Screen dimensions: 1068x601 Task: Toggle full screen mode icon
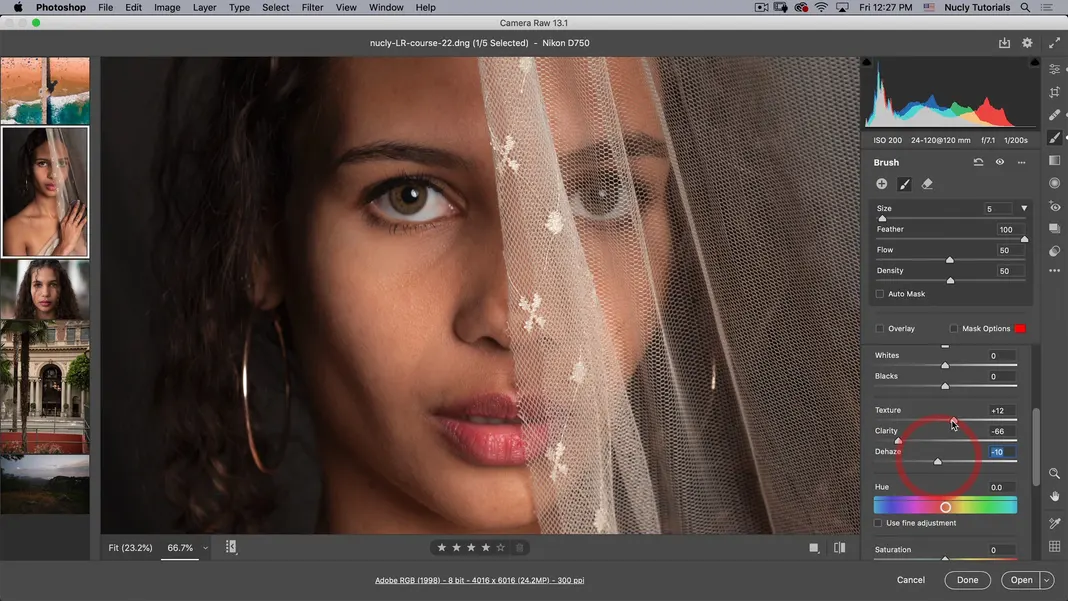(x=1054, y=43)
